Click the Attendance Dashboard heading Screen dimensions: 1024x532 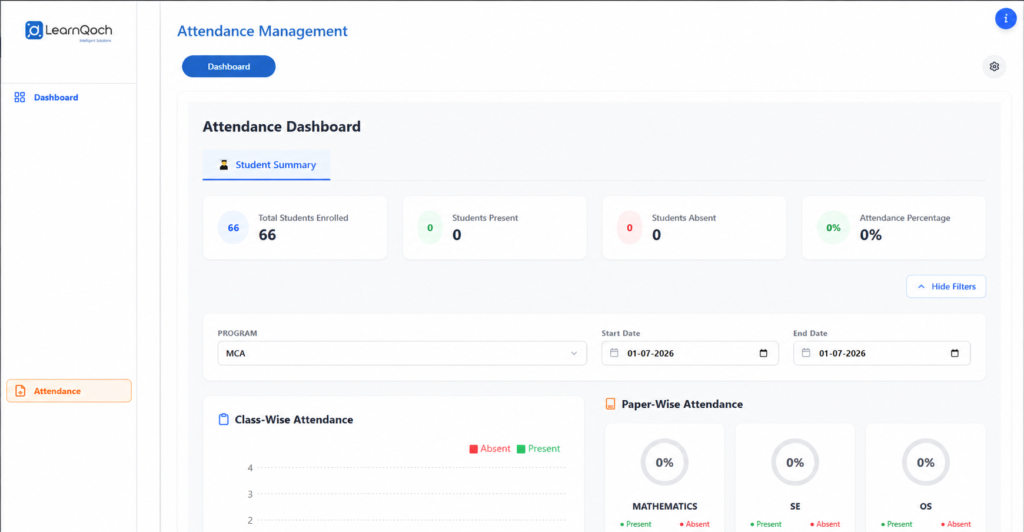point(281,127)
